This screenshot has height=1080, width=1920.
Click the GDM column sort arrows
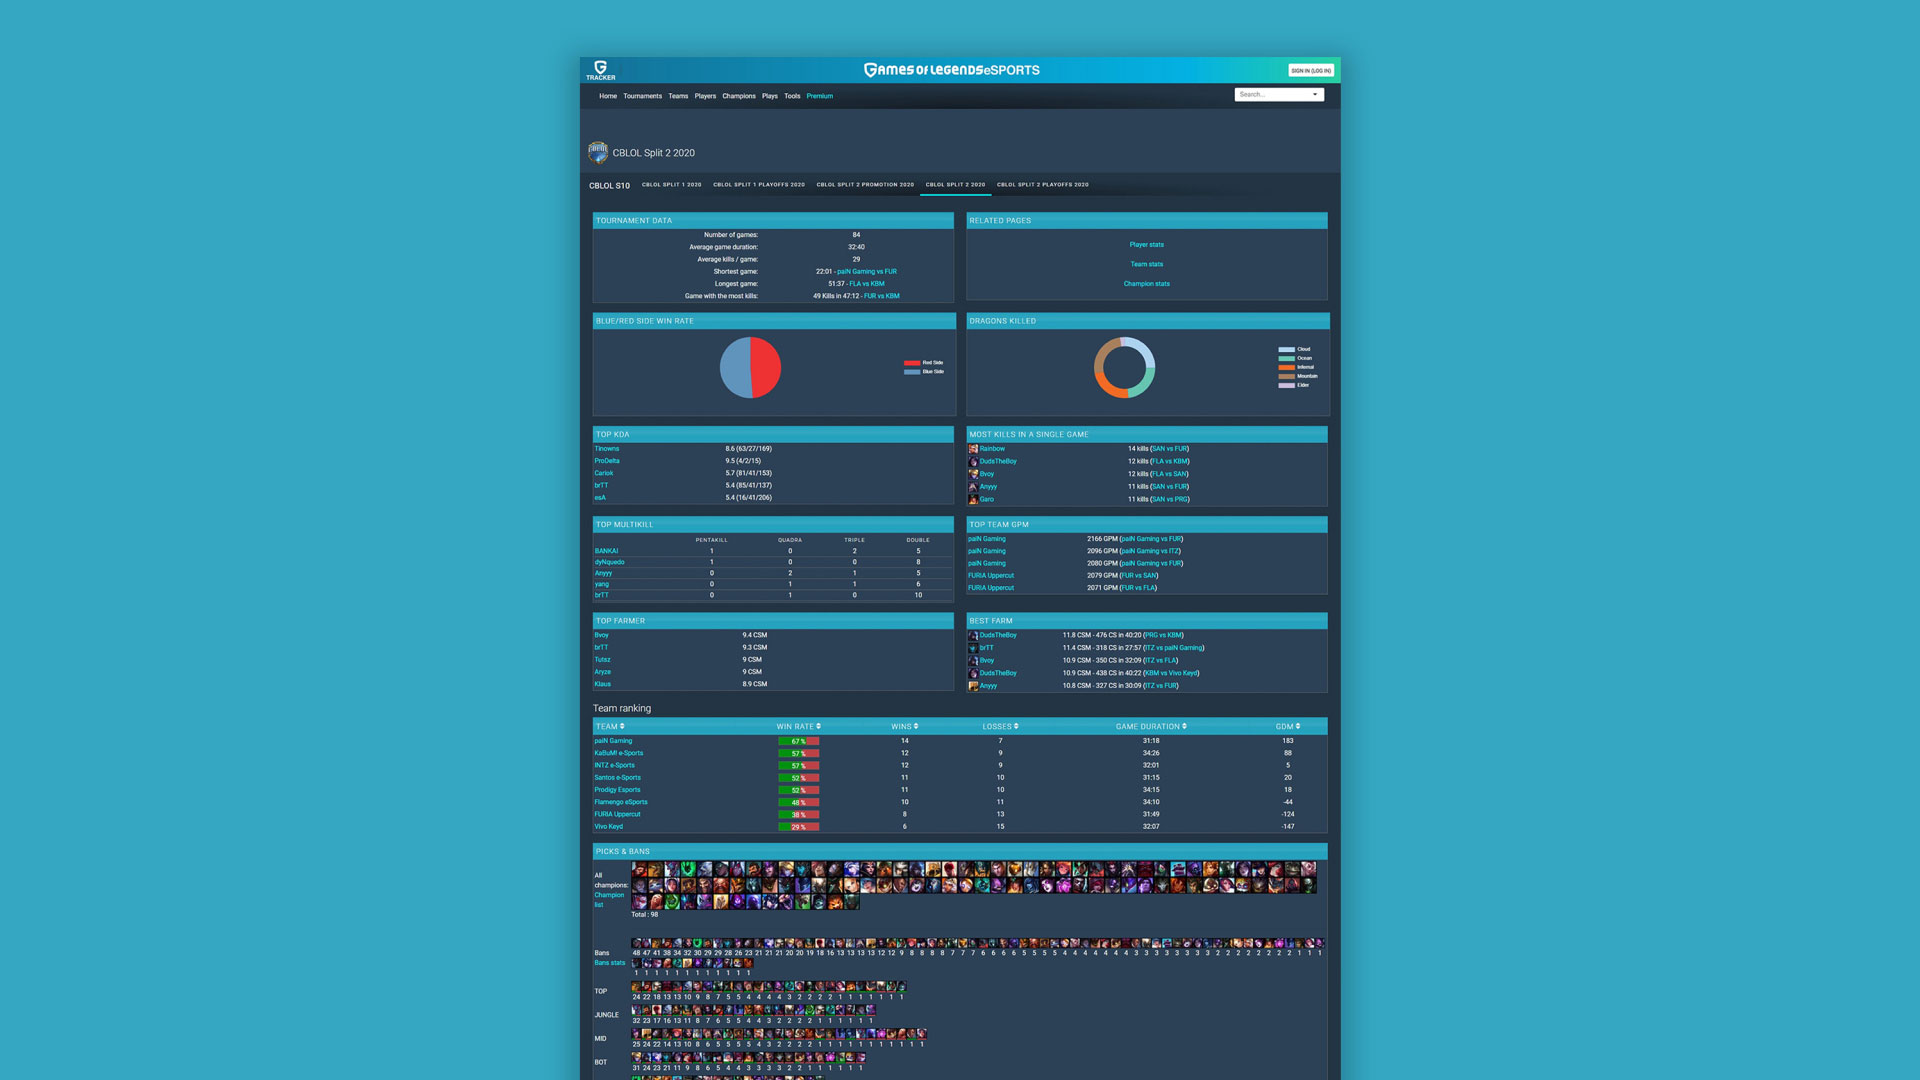(1298, 726)
